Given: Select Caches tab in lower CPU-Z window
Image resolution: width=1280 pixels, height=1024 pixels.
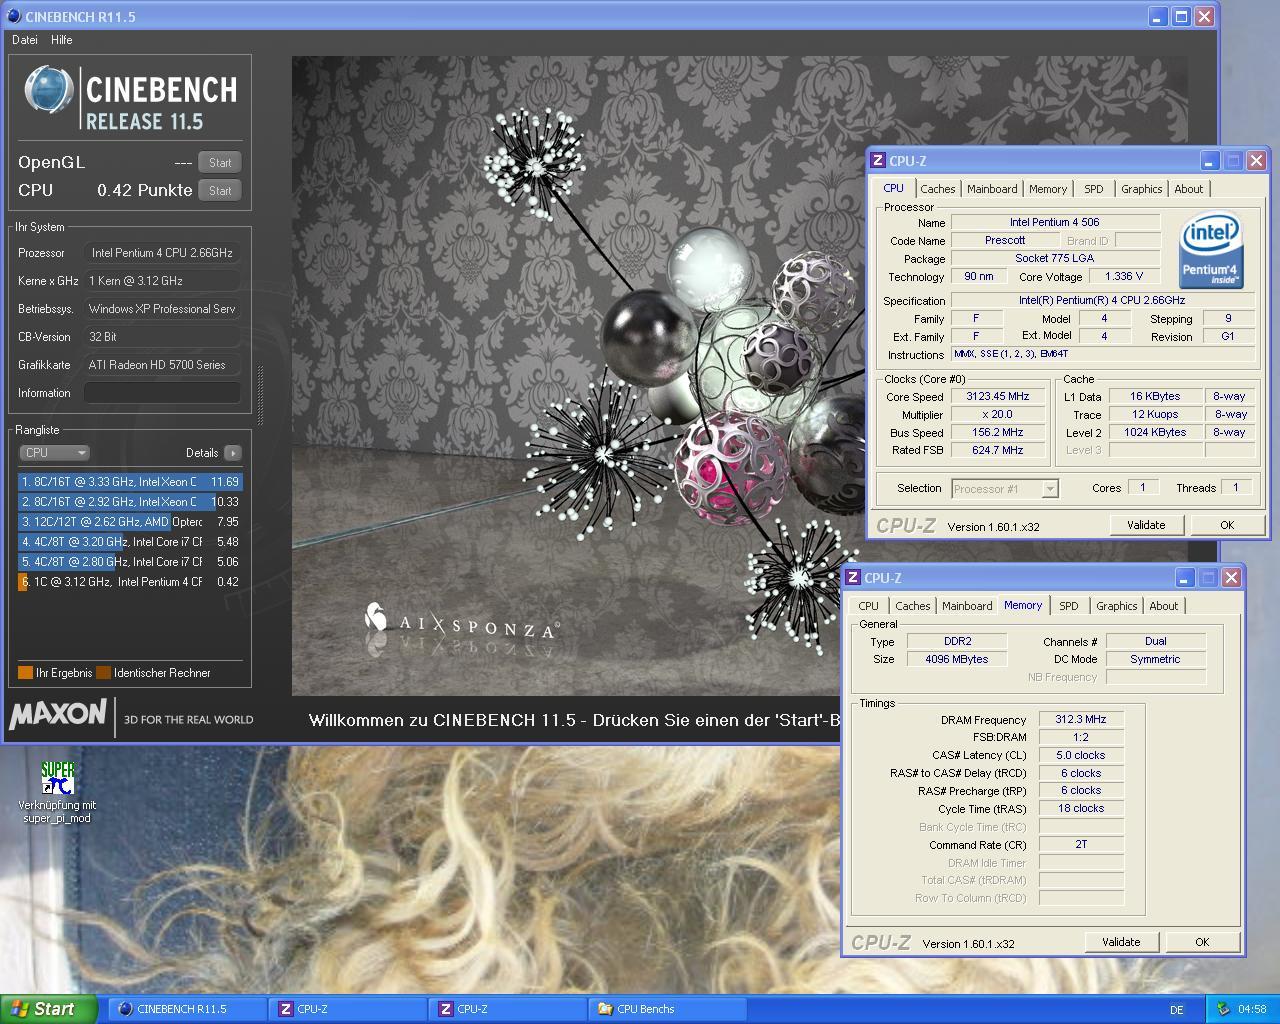Looking at the screenshot, I should click(x=913, y=606).
